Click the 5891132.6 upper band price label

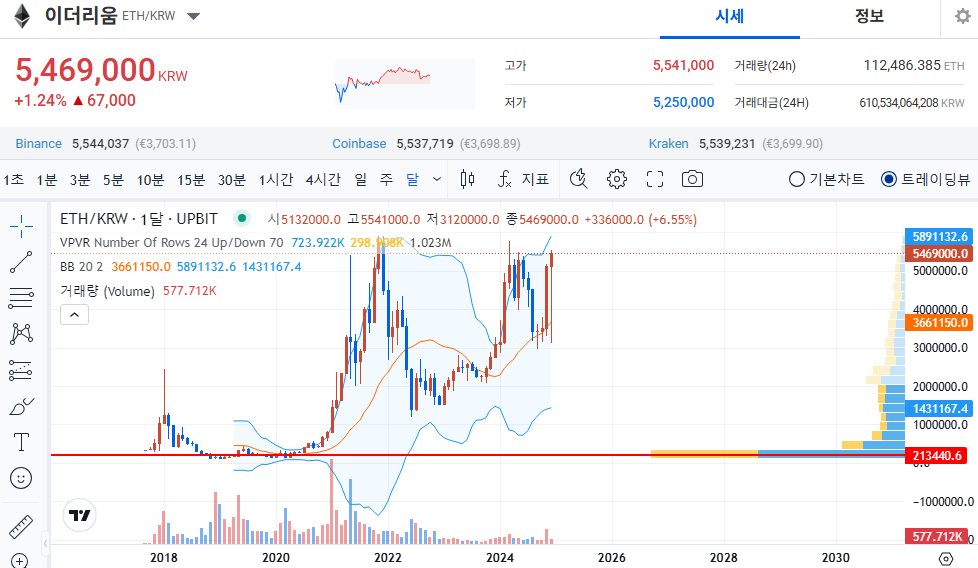[939, 237]
